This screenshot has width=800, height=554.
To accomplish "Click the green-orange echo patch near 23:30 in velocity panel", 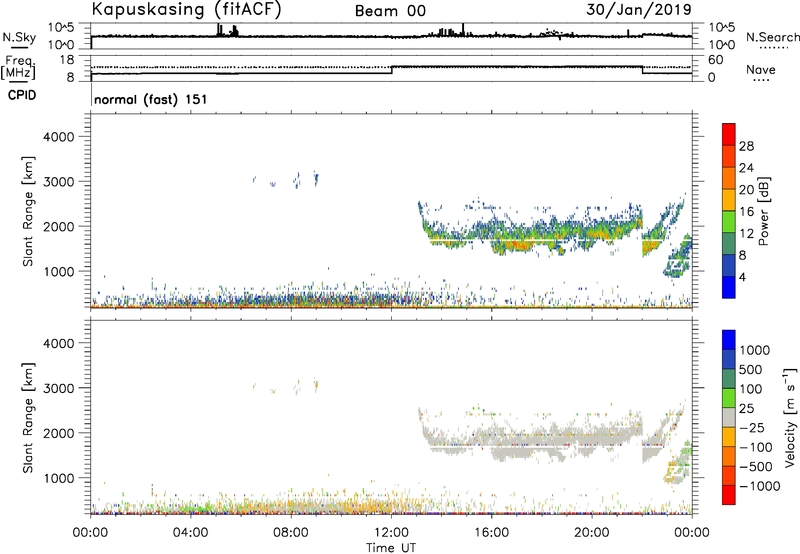I will (x=678, y=464).
